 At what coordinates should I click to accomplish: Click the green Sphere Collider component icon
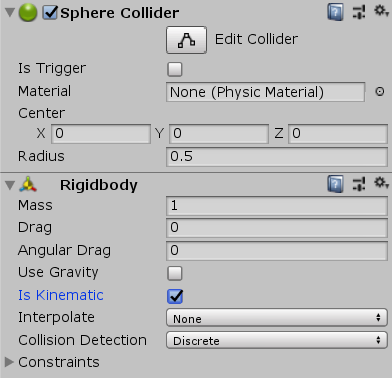tap(28, 13)
